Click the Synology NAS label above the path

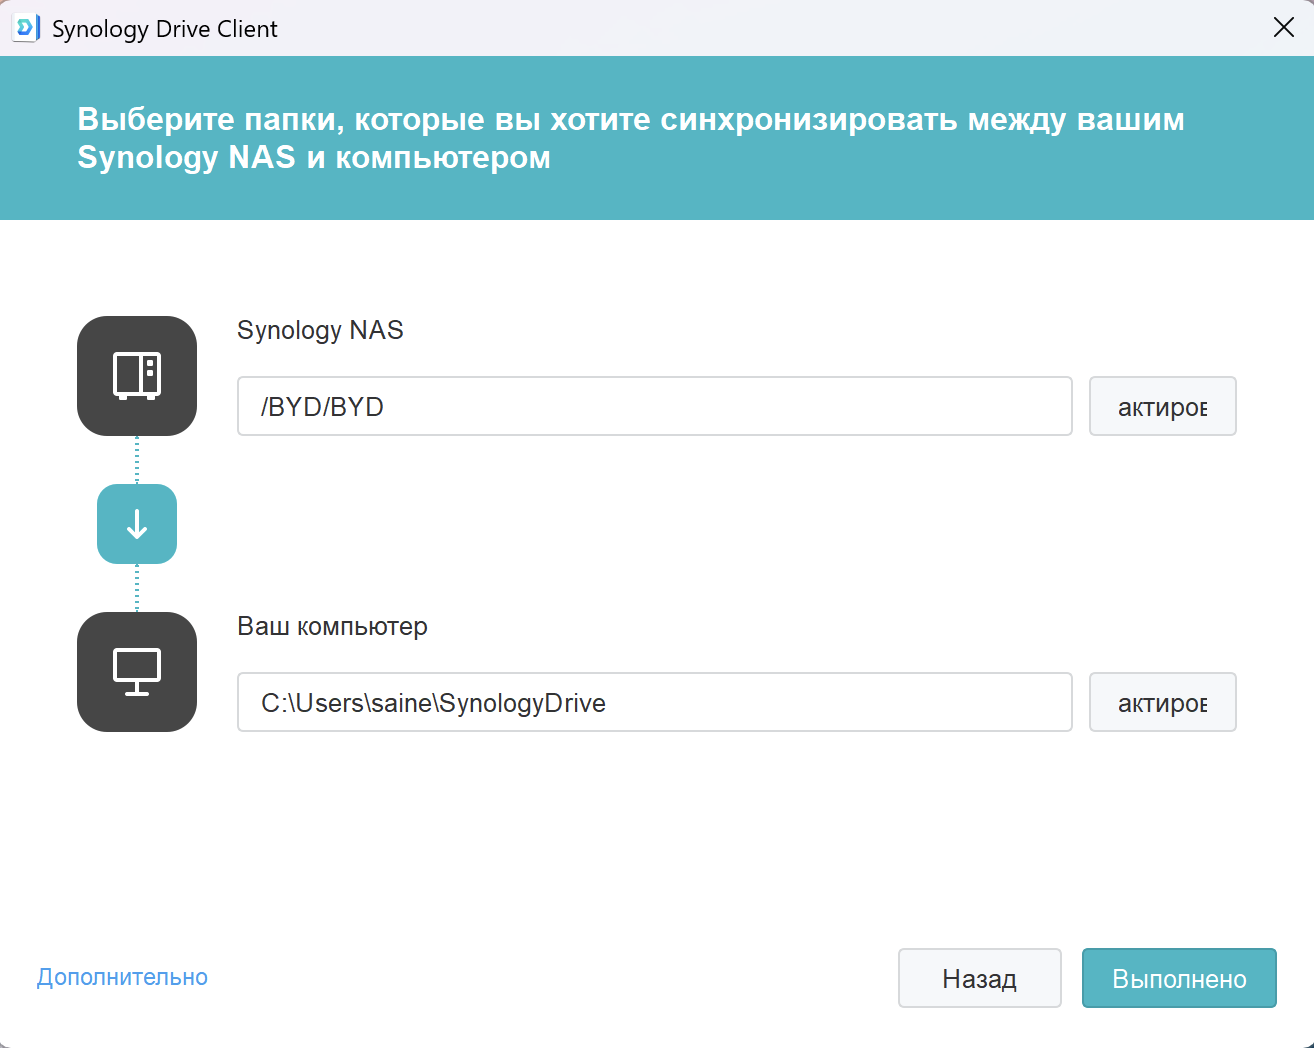coord(320,330)
